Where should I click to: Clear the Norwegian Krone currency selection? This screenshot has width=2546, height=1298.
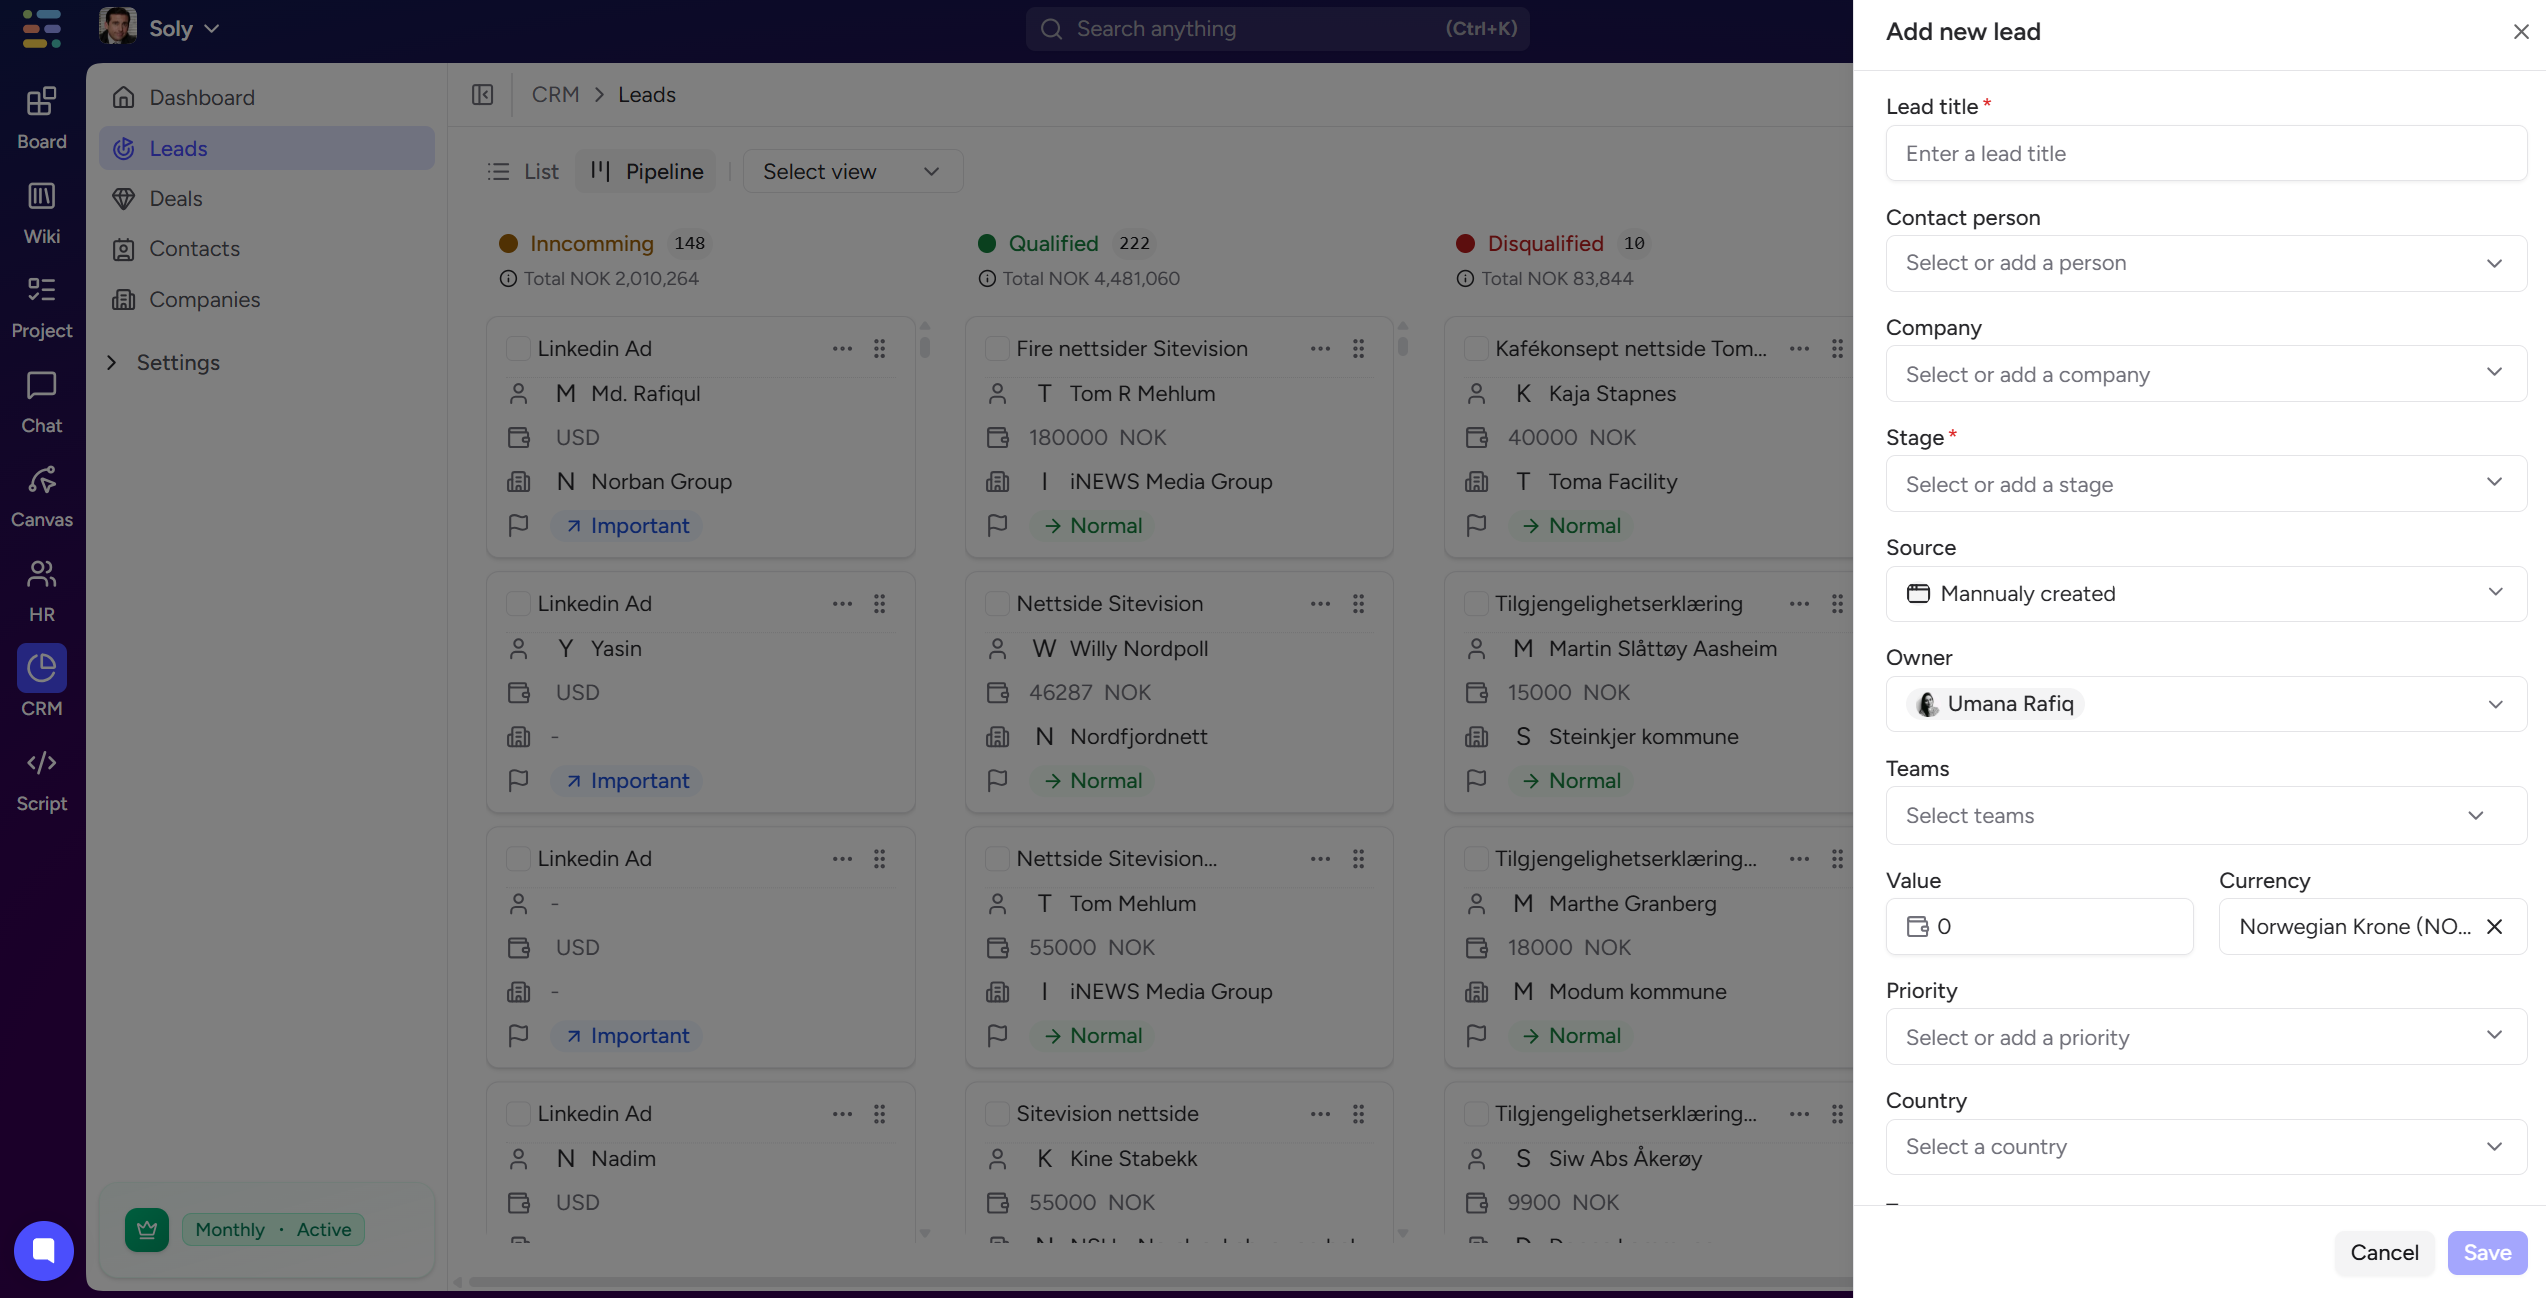click(x=2494, y=926)
